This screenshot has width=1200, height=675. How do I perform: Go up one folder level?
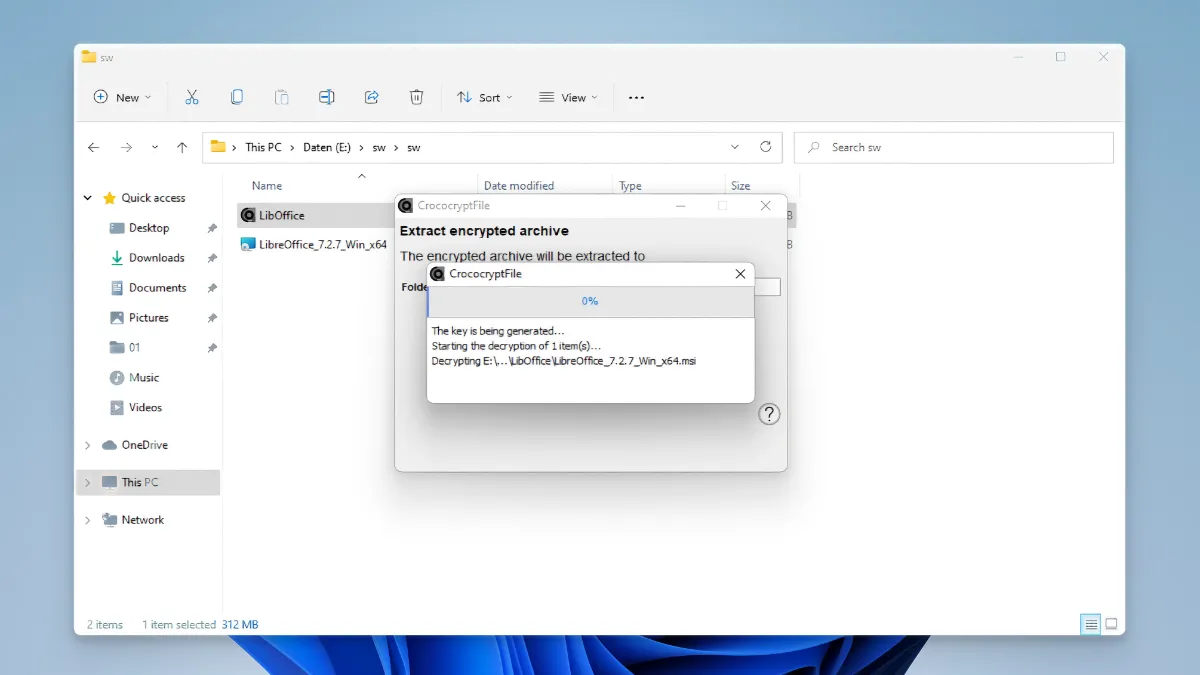(182, 147)
